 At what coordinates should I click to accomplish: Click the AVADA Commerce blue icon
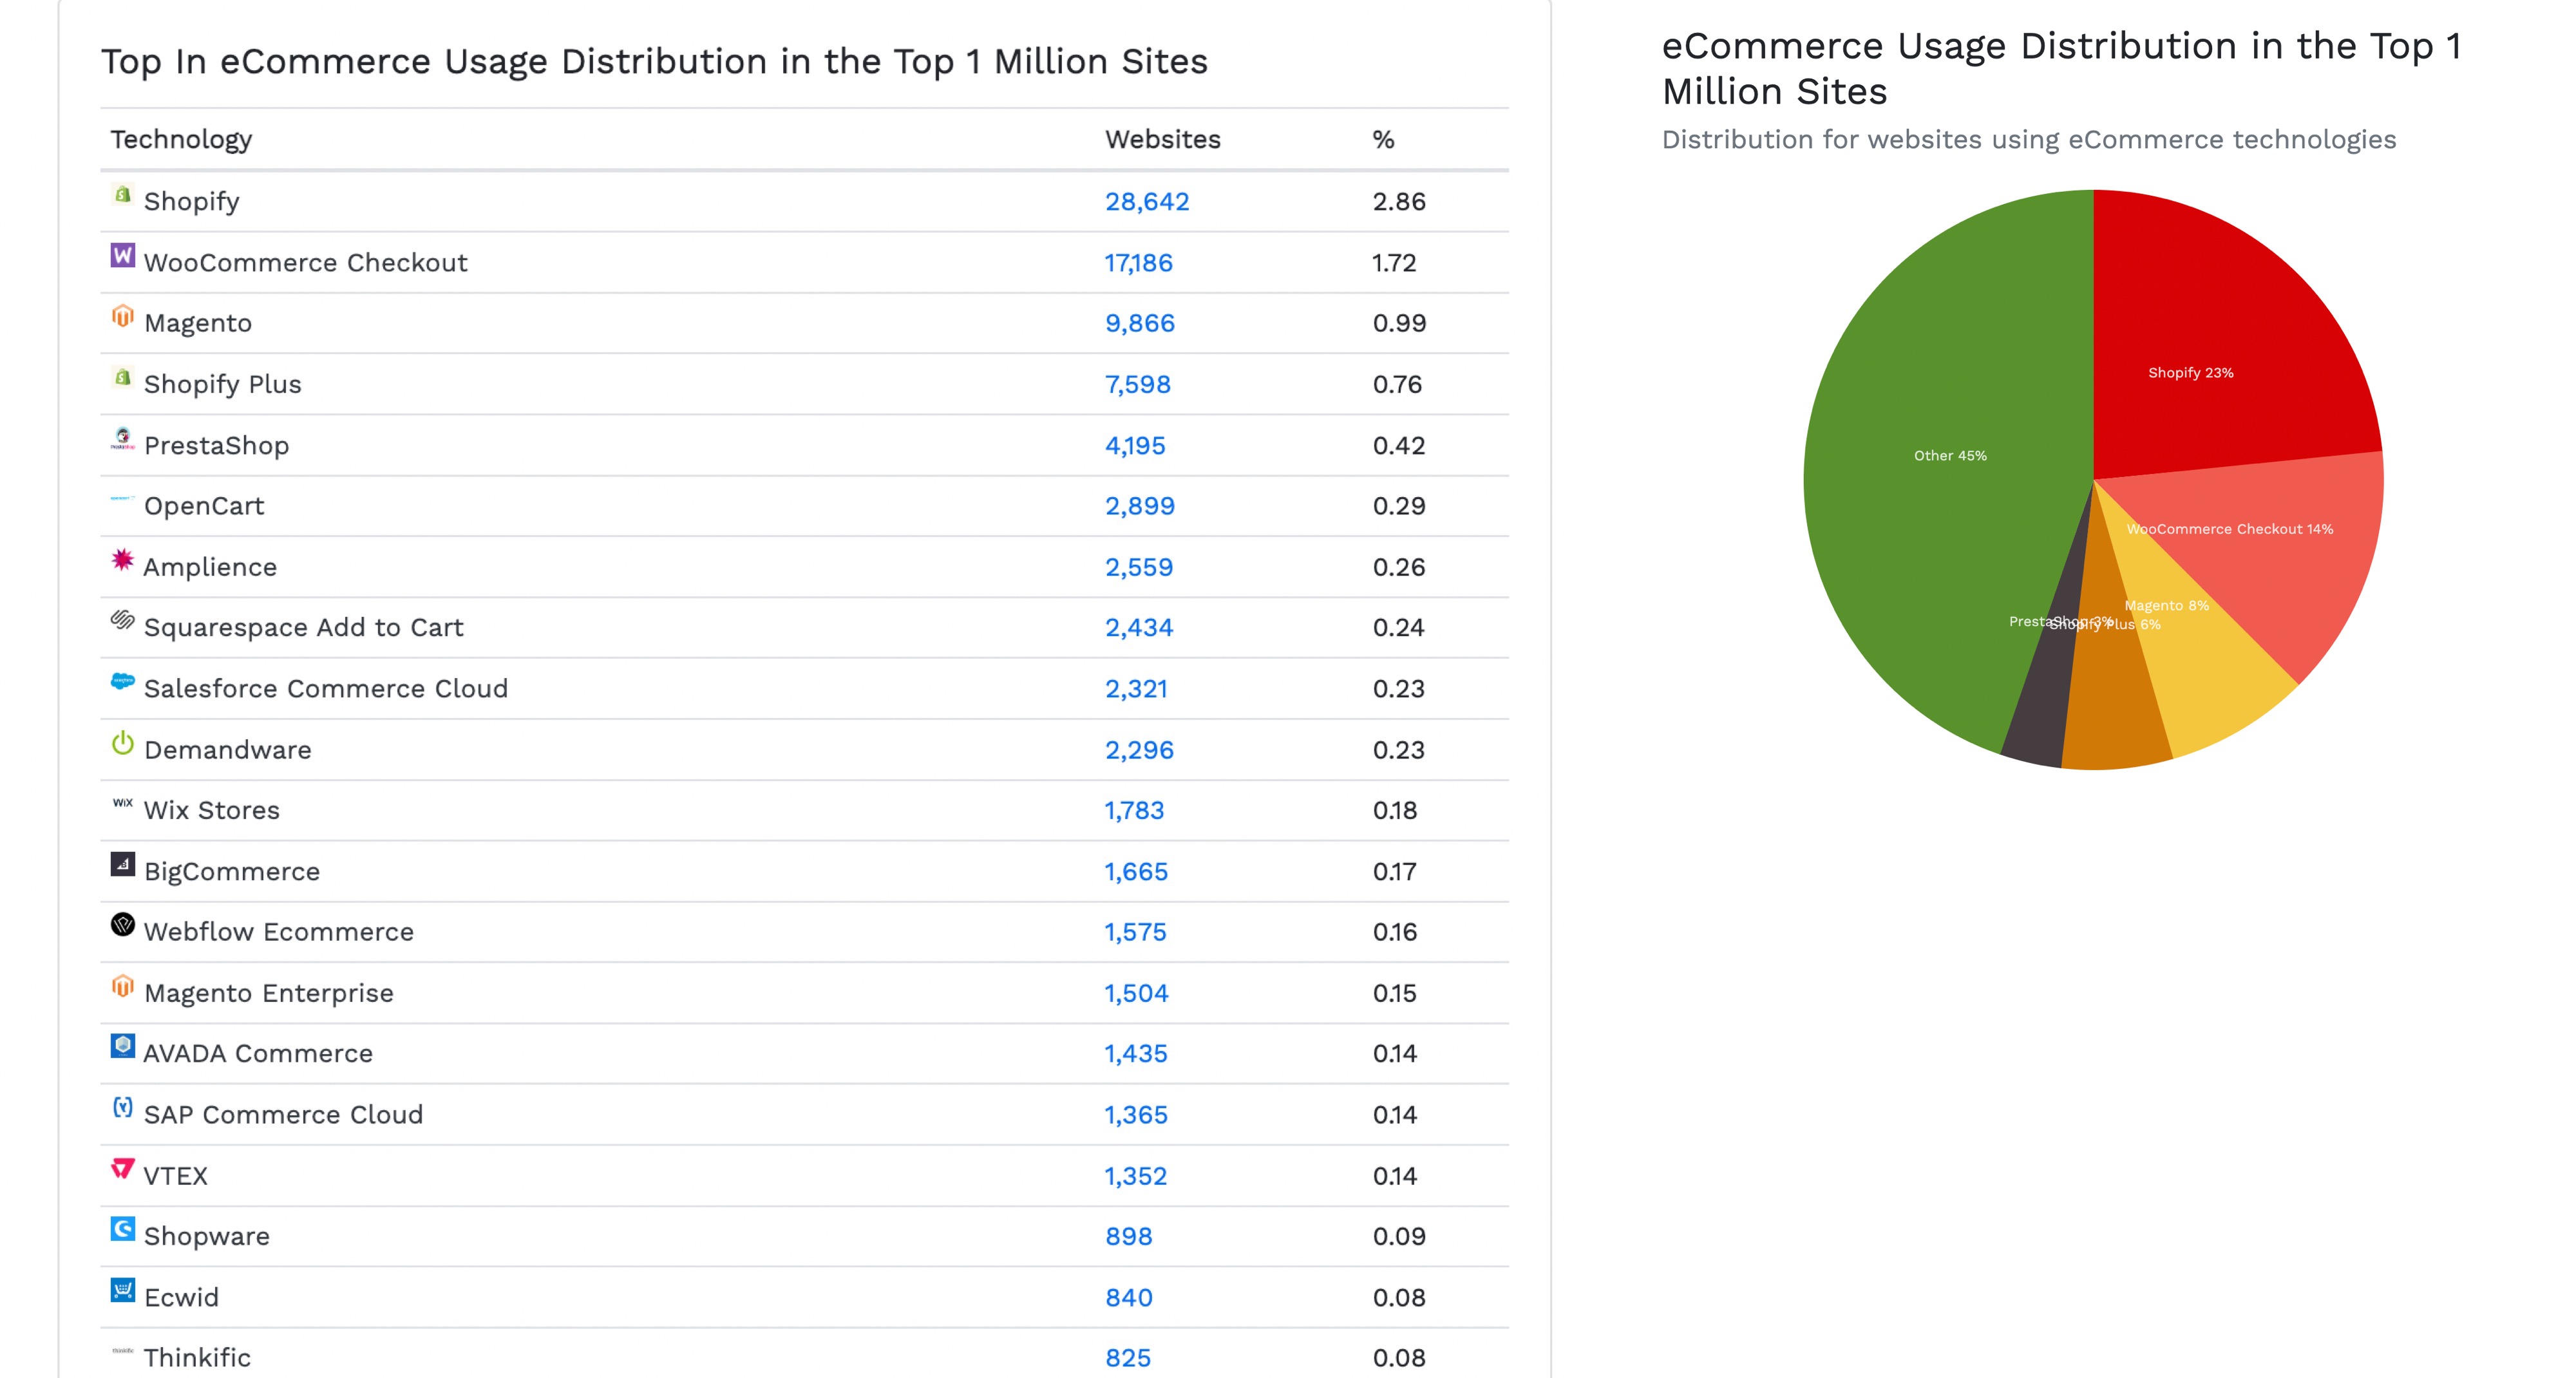click(122, 1046)
